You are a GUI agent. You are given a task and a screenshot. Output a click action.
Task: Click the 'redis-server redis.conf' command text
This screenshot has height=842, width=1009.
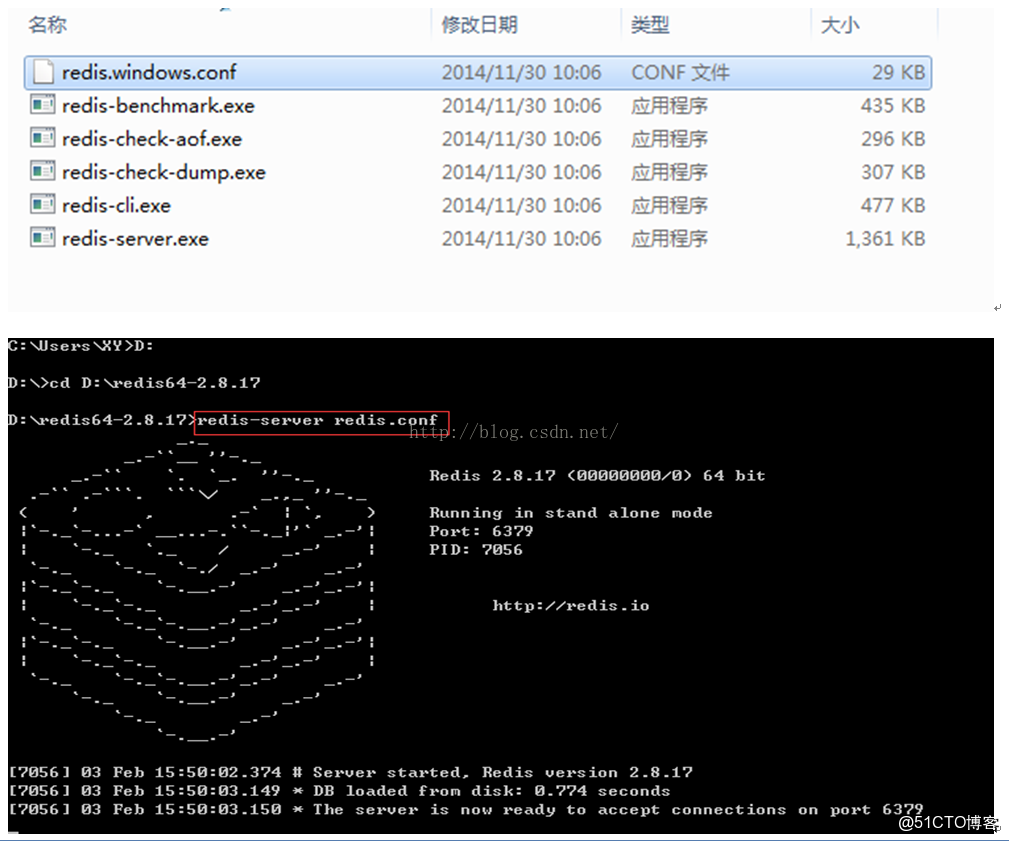(317, 420)
